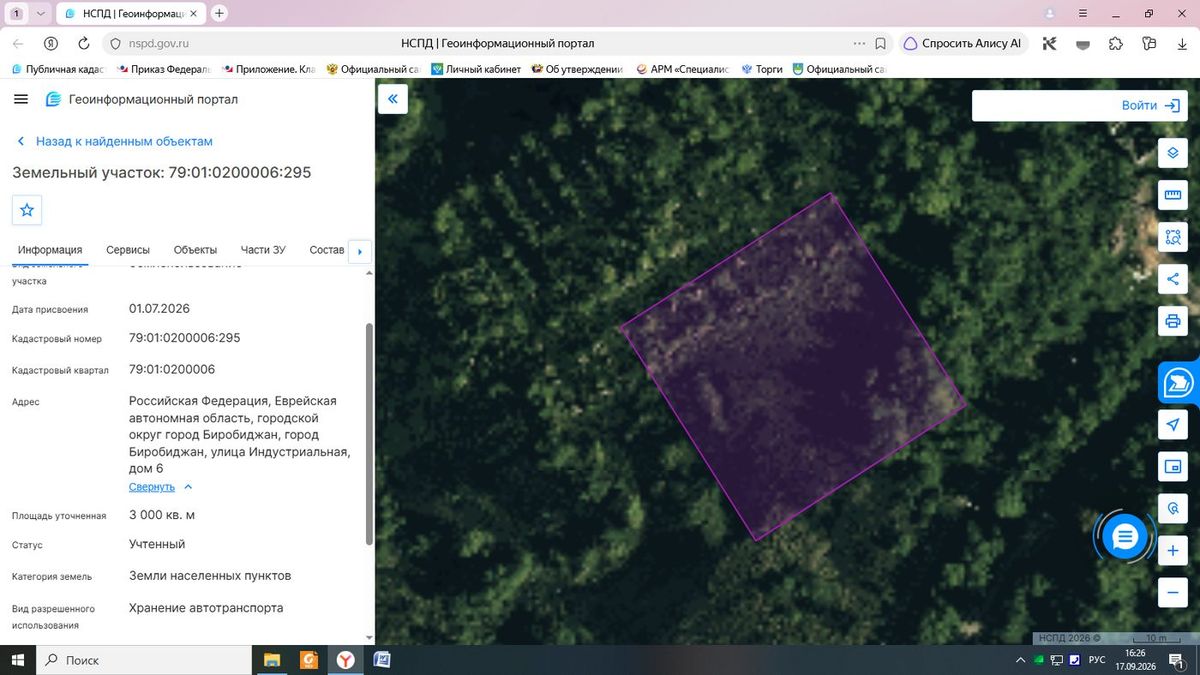
Task: Click the info panel vertical scrollbar
Action: pos(370,432)
